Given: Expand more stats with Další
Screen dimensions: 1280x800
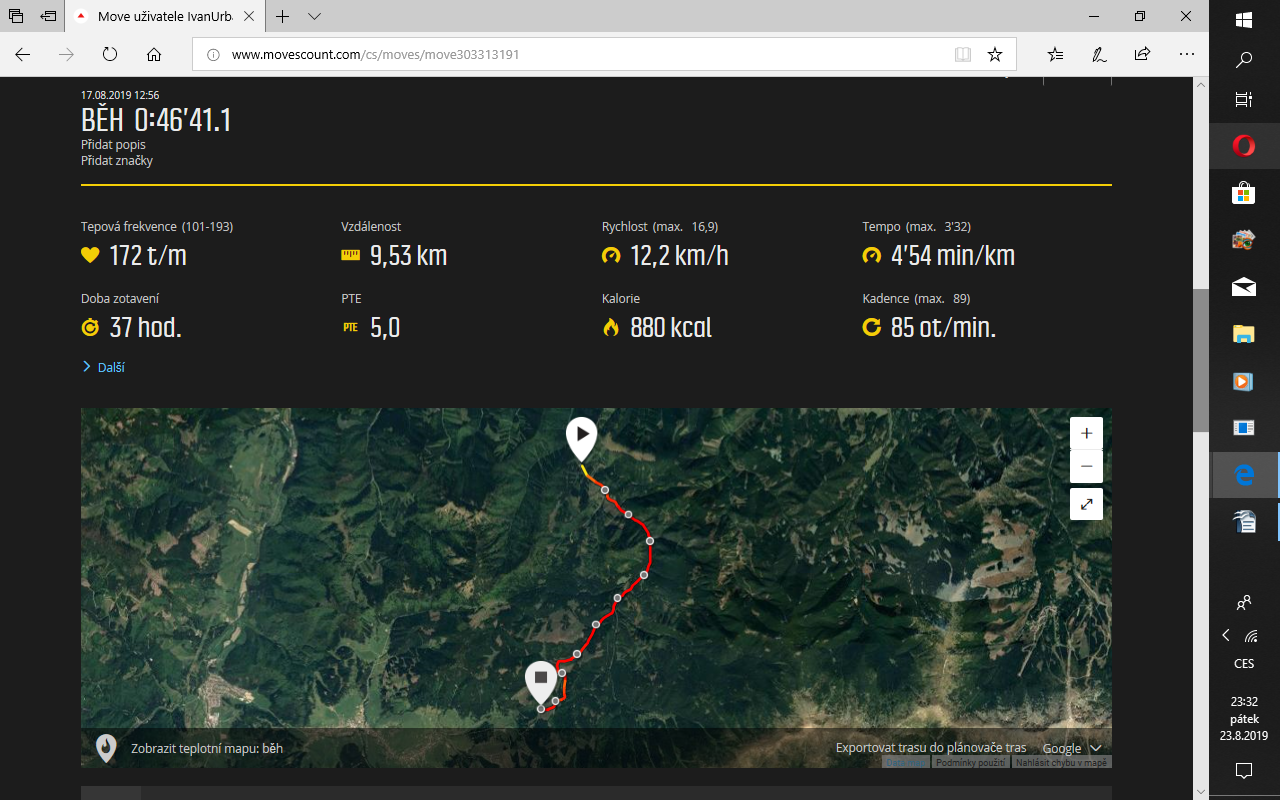Looking at the screenshot, I should (110, 367).
